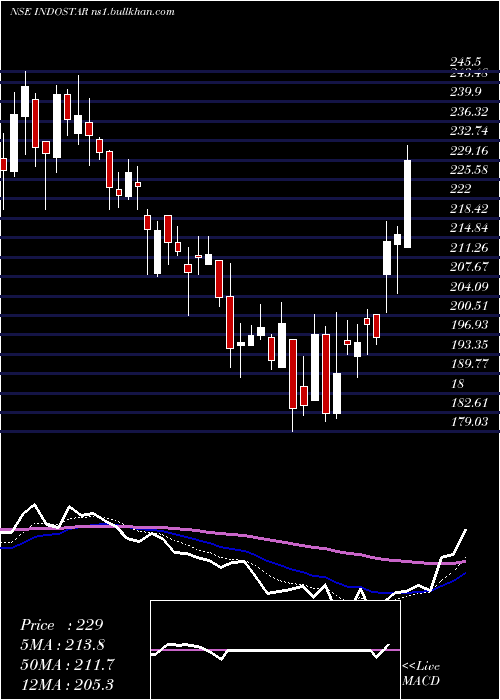Click the 218.42 price axis label
The width and height of the screenshot is (500, 700).
(x=469, y=208)
